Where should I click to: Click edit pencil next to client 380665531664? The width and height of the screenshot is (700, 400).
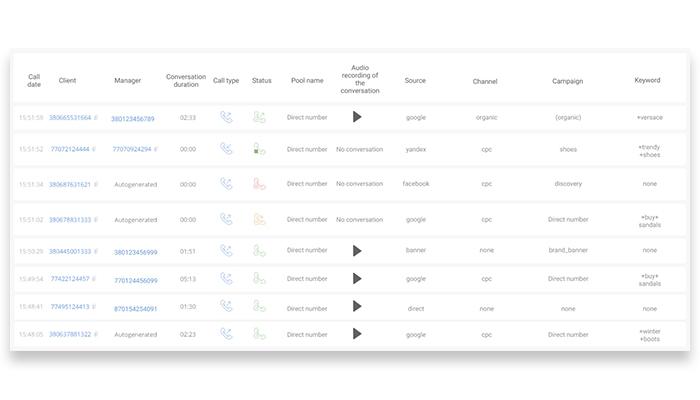[96, 118]
